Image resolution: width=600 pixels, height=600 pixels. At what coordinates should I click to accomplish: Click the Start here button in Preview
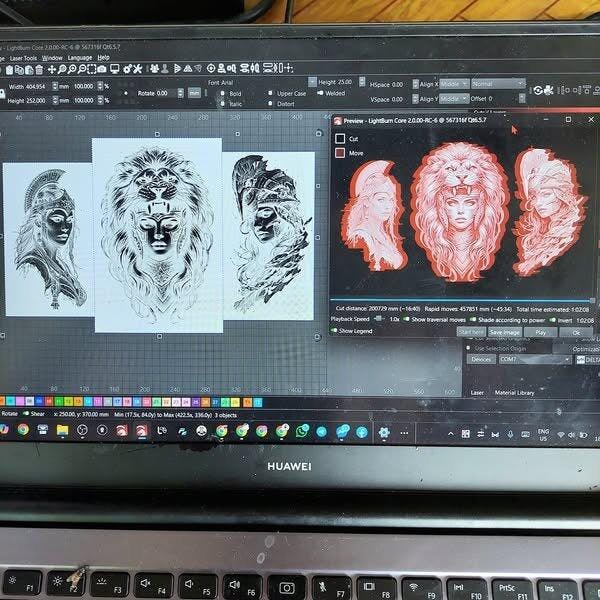click(x=471, y=332)
